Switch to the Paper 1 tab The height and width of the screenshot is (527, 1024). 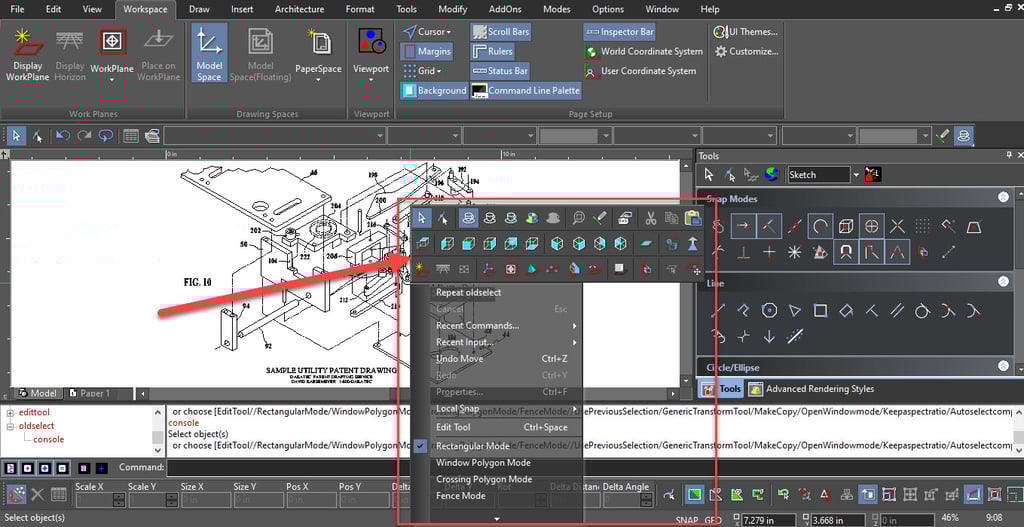click(x=95, y=393)
